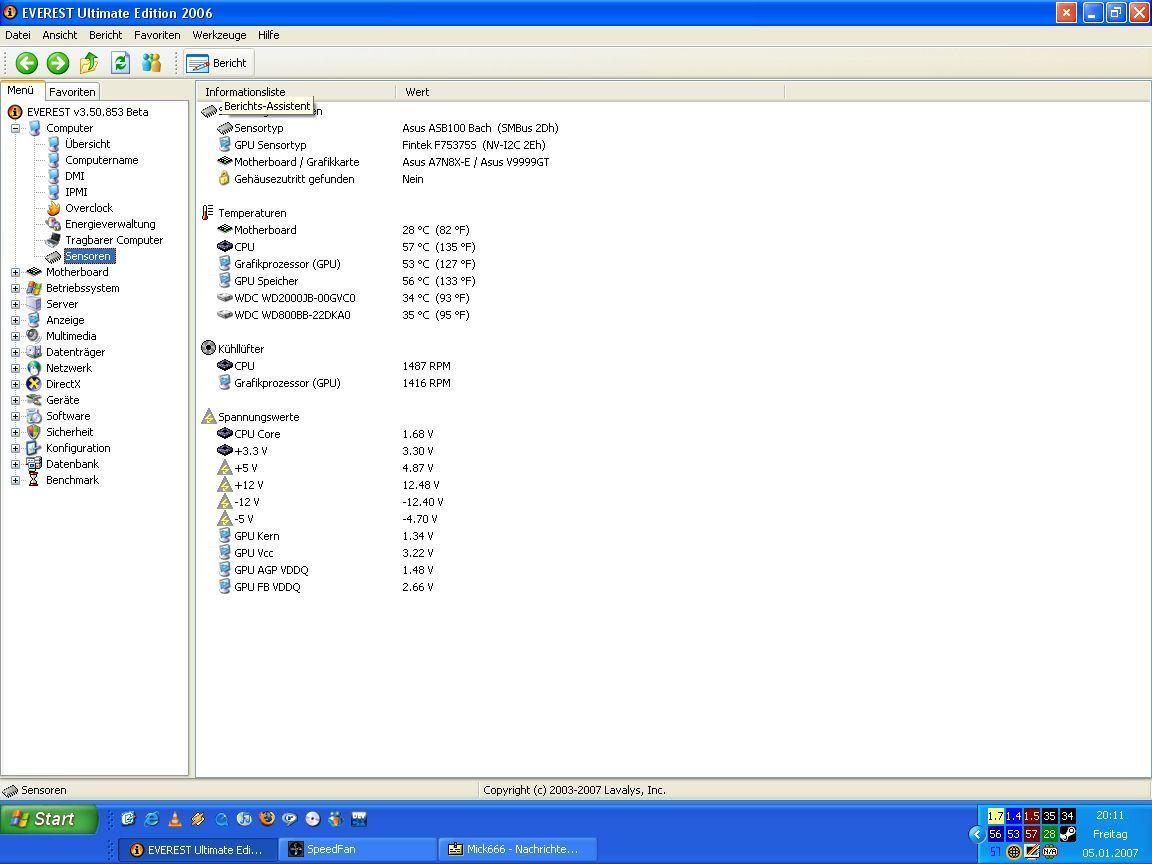Select the IPMI tree item
Viewport: 1152px width, 864px height.
(x=76, y=192)
